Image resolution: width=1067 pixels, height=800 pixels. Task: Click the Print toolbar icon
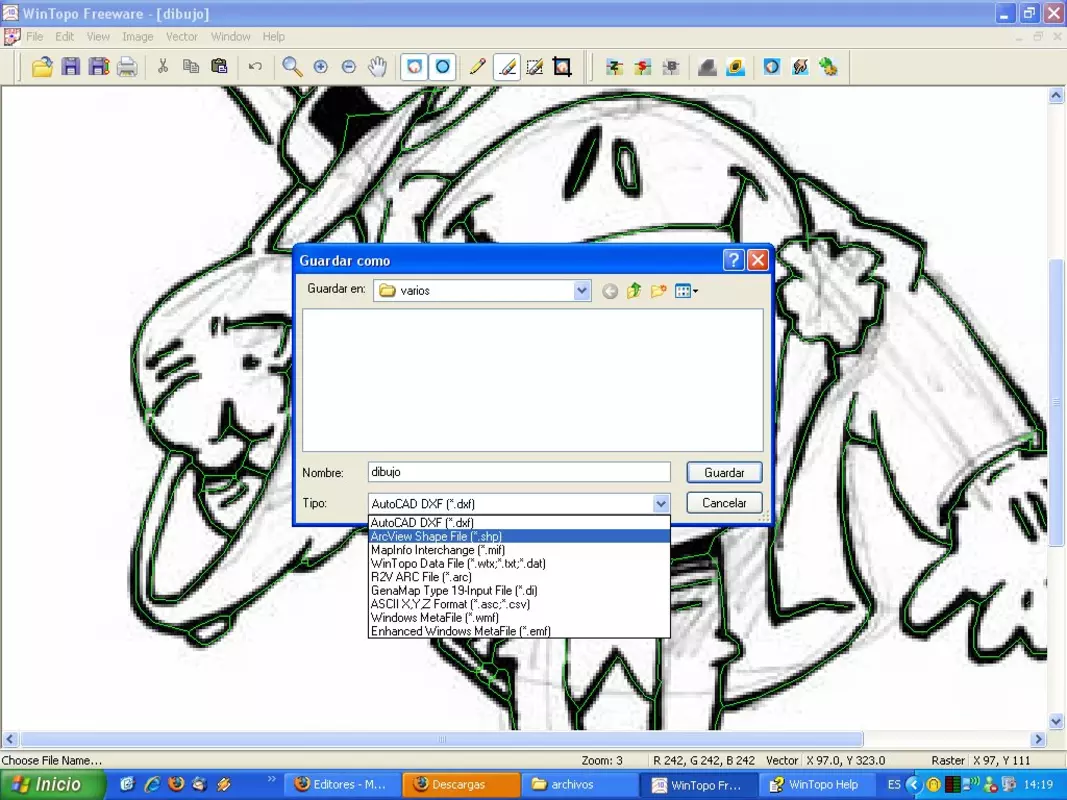click(x=127, y=67)
